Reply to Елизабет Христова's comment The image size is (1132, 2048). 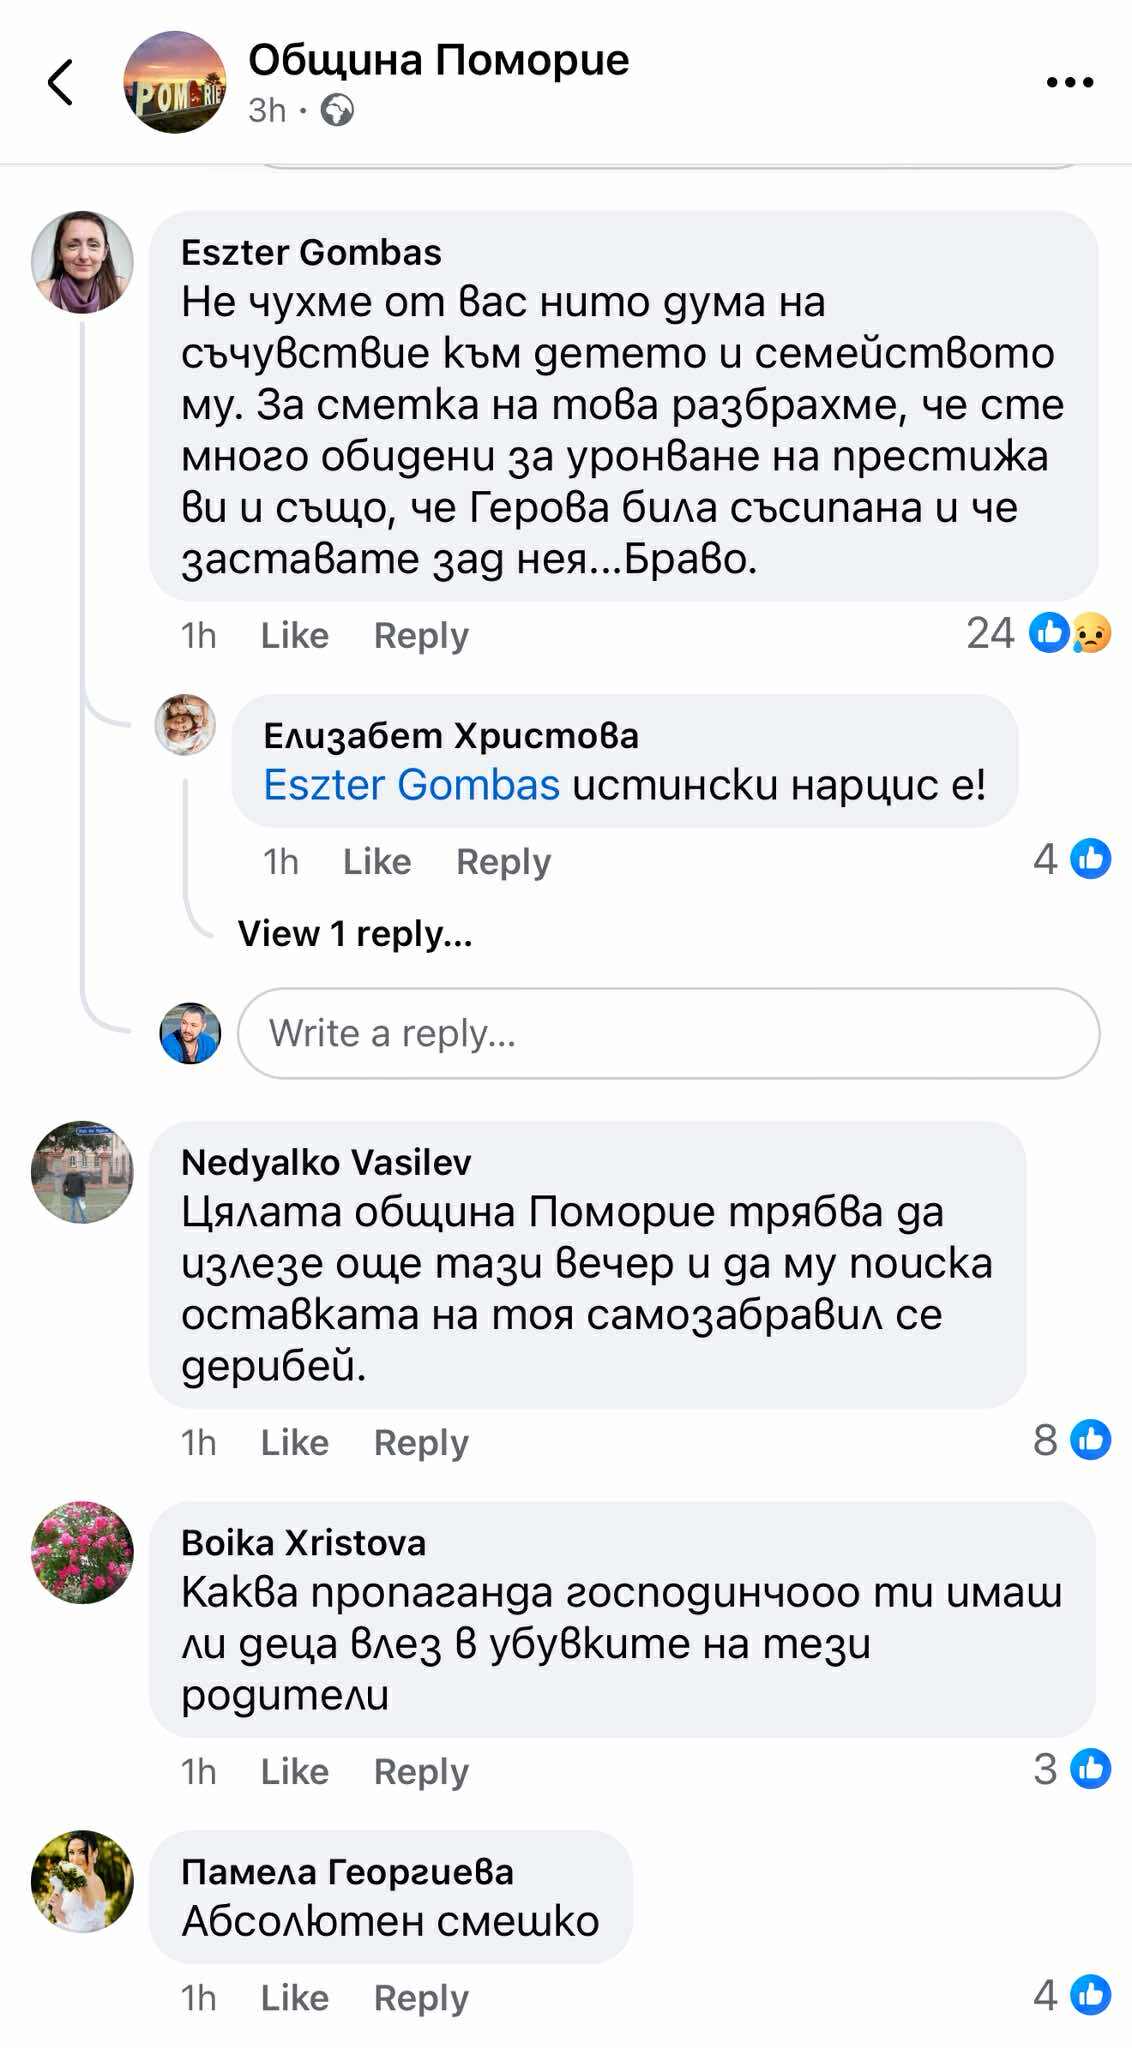(503, 862)
